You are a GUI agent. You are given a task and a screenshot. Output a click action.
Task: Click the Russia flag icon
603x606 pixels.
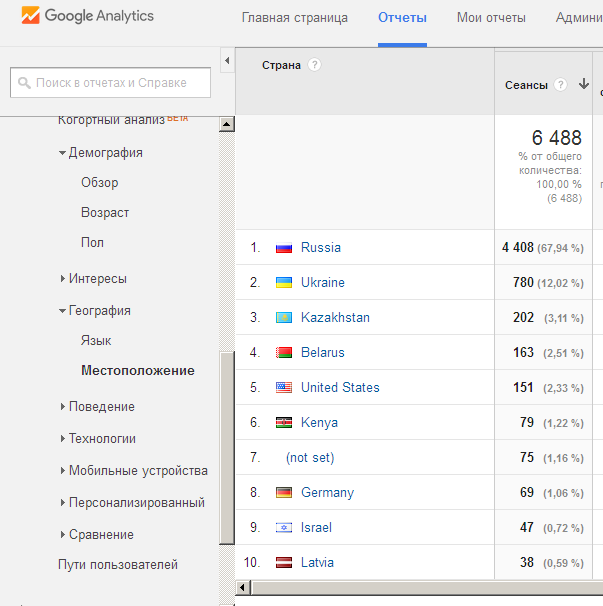284,248
